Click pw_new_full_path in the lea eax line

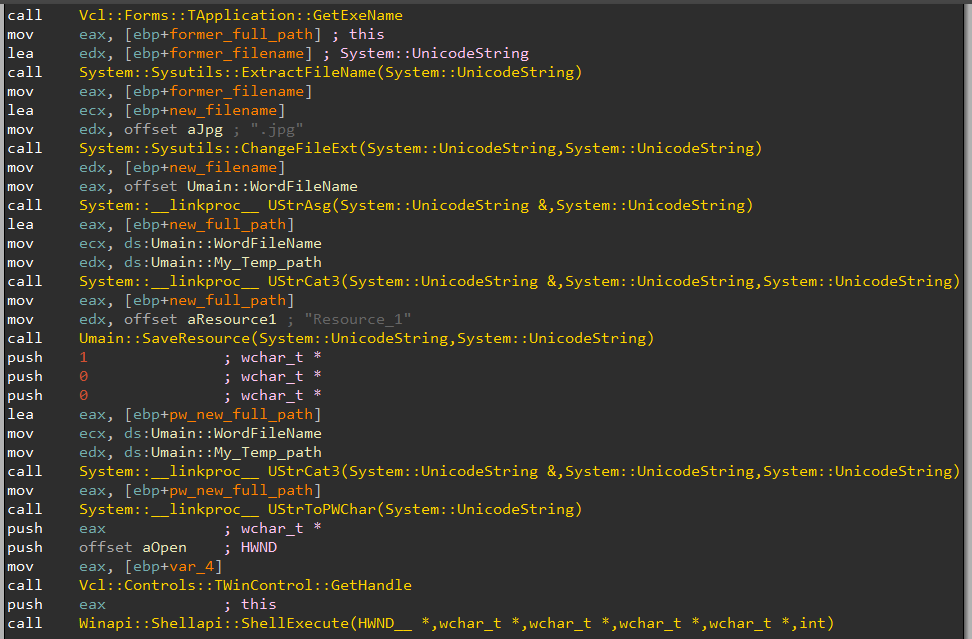pyautogui.click(x=241, y=414)
